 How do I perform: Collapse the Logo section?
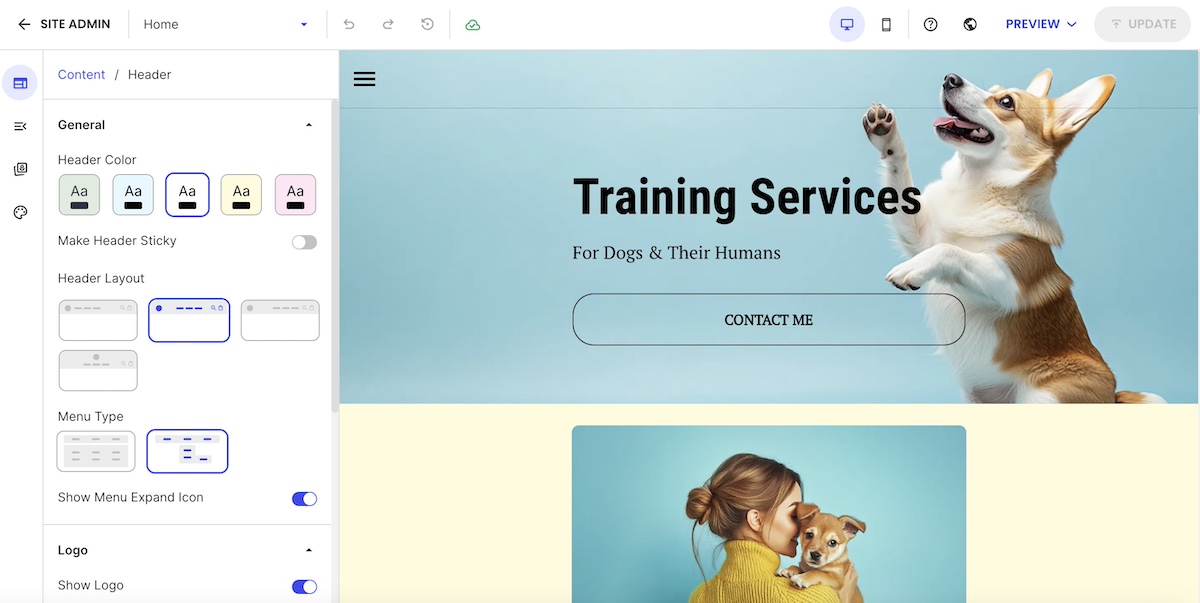pos(308,550)
